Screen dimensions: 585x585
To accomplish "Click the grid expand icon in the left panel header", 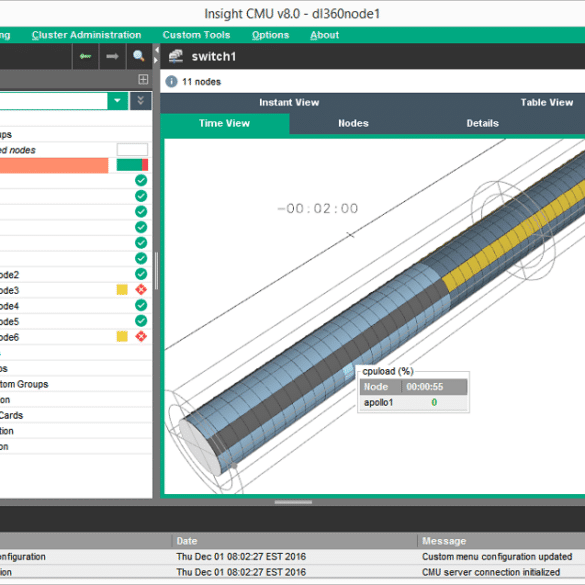I will [143, 79].
